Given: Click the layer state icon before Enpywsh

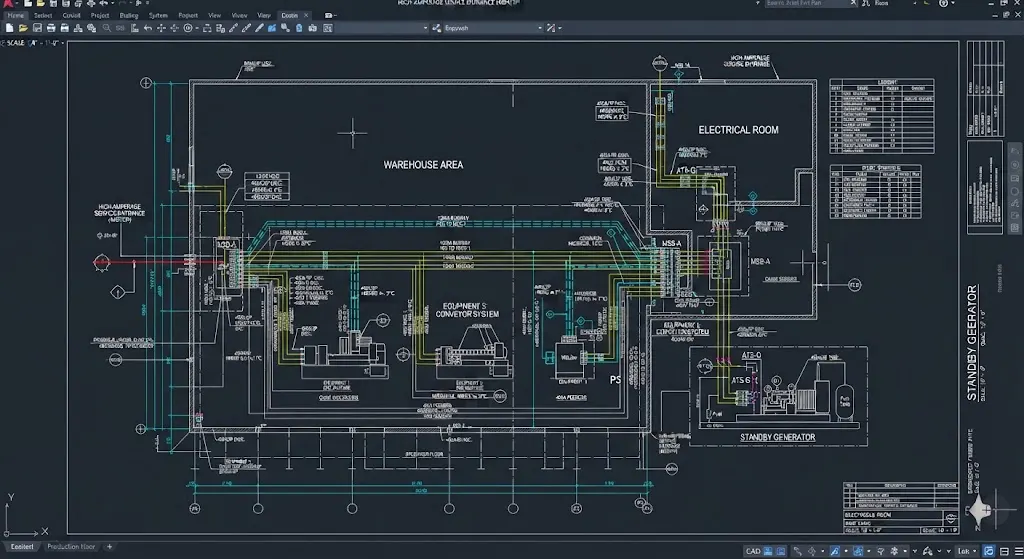Looking at the screenshot, I should (x=436, y=28).
